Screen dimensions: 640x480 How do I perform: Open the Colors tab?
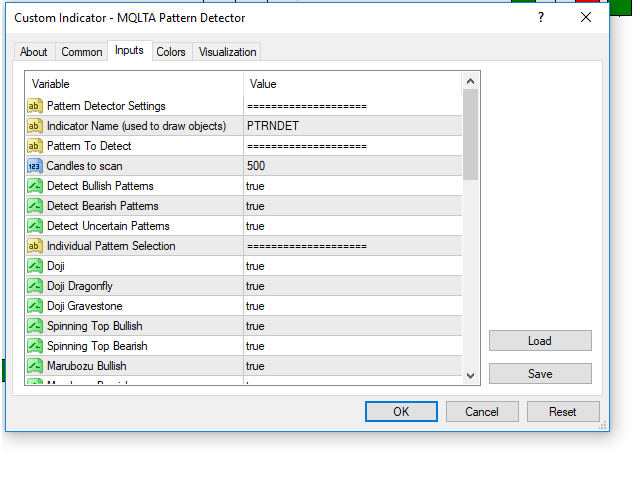(x=171, y=52)
